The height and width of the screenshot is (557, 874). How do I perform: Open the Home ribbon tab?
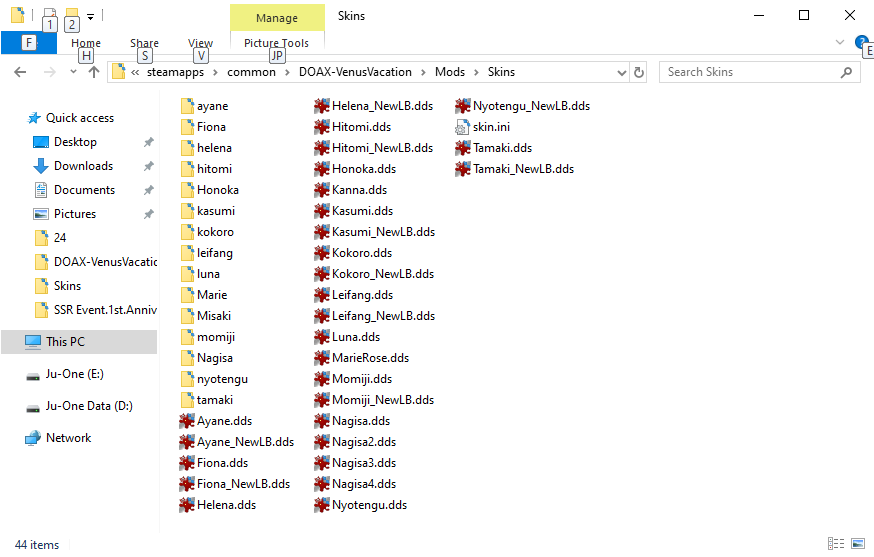tap(86, 43)
